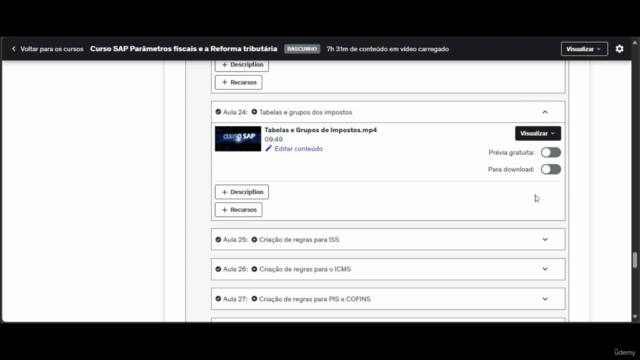
Task: Click the course title Curso SAP Parâmetros fiscais
Action: click(x=184, y=49)
